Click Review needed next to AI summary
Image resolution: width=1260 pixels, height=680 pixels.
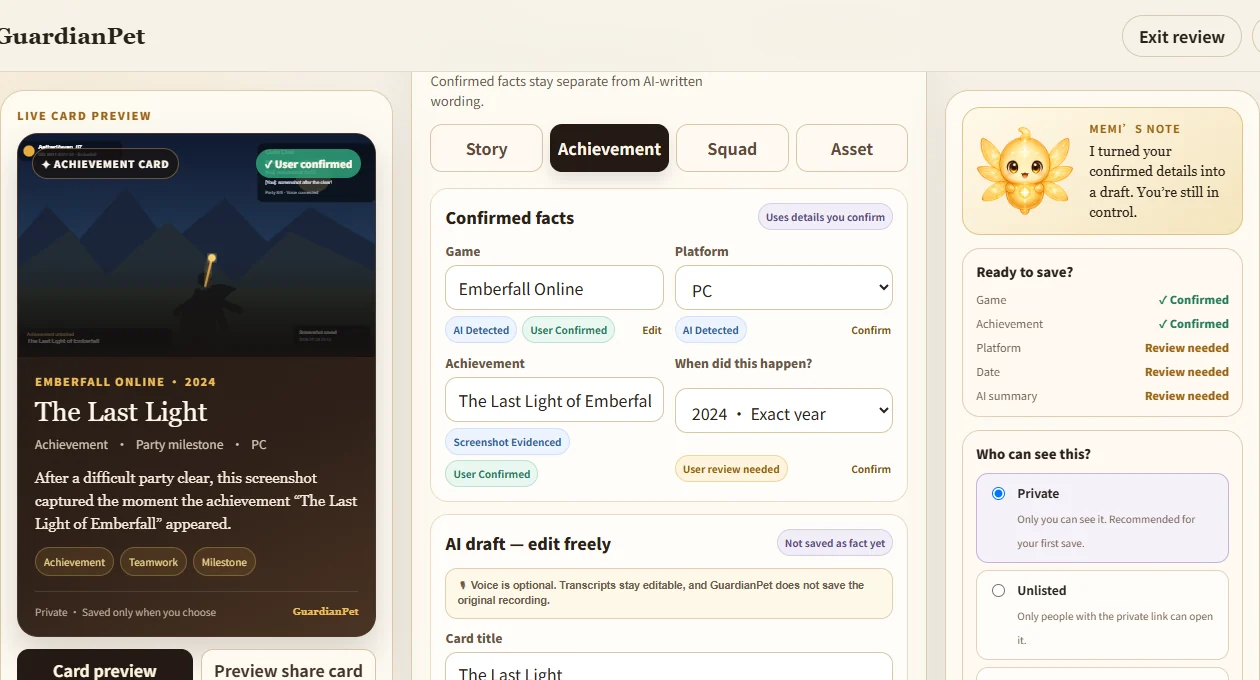pyautogui.click(x=1187, y=396)
